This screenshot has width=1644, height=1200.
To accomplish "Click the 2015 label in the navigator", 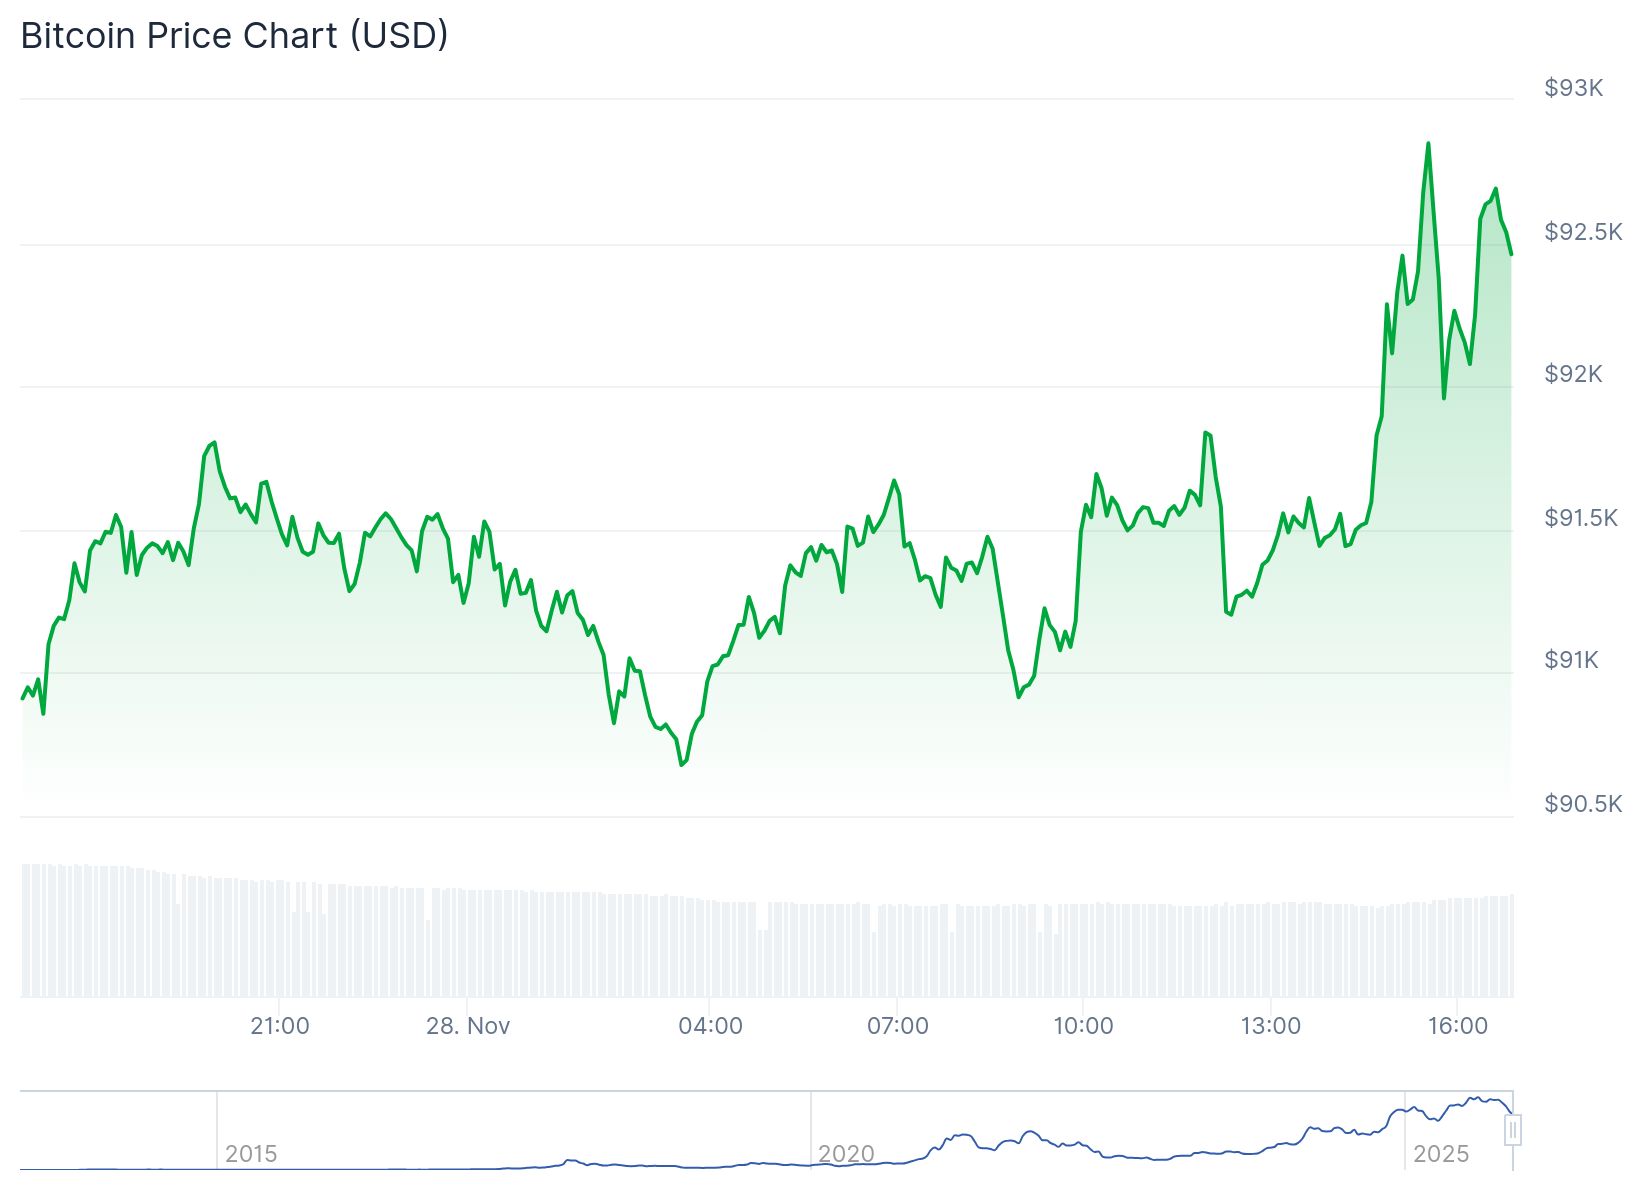I will tap(251, 1154).
